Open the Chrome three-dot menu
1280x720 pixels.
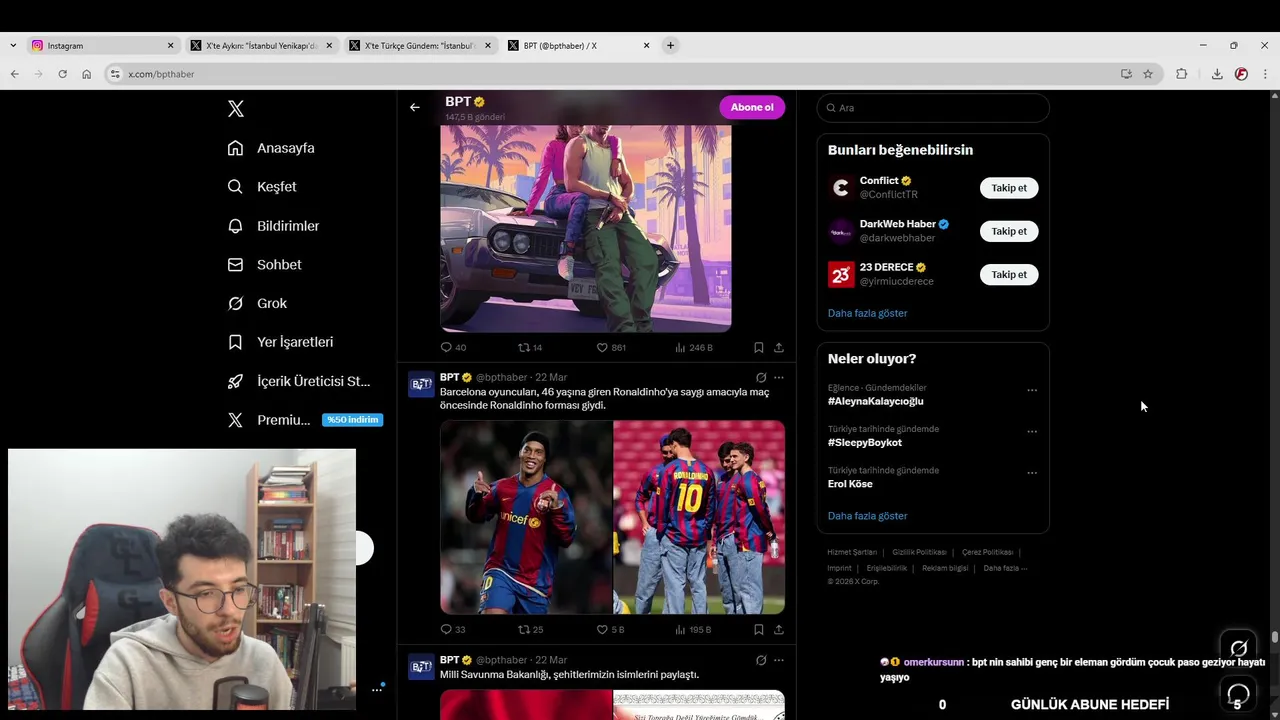[x=1265, y=74]
